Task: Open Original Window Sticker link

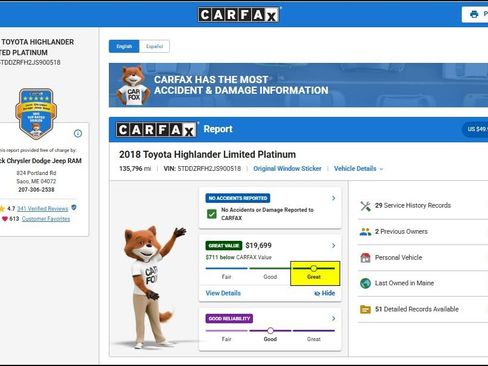Action: pyautogui.click(x=287, y=169)
